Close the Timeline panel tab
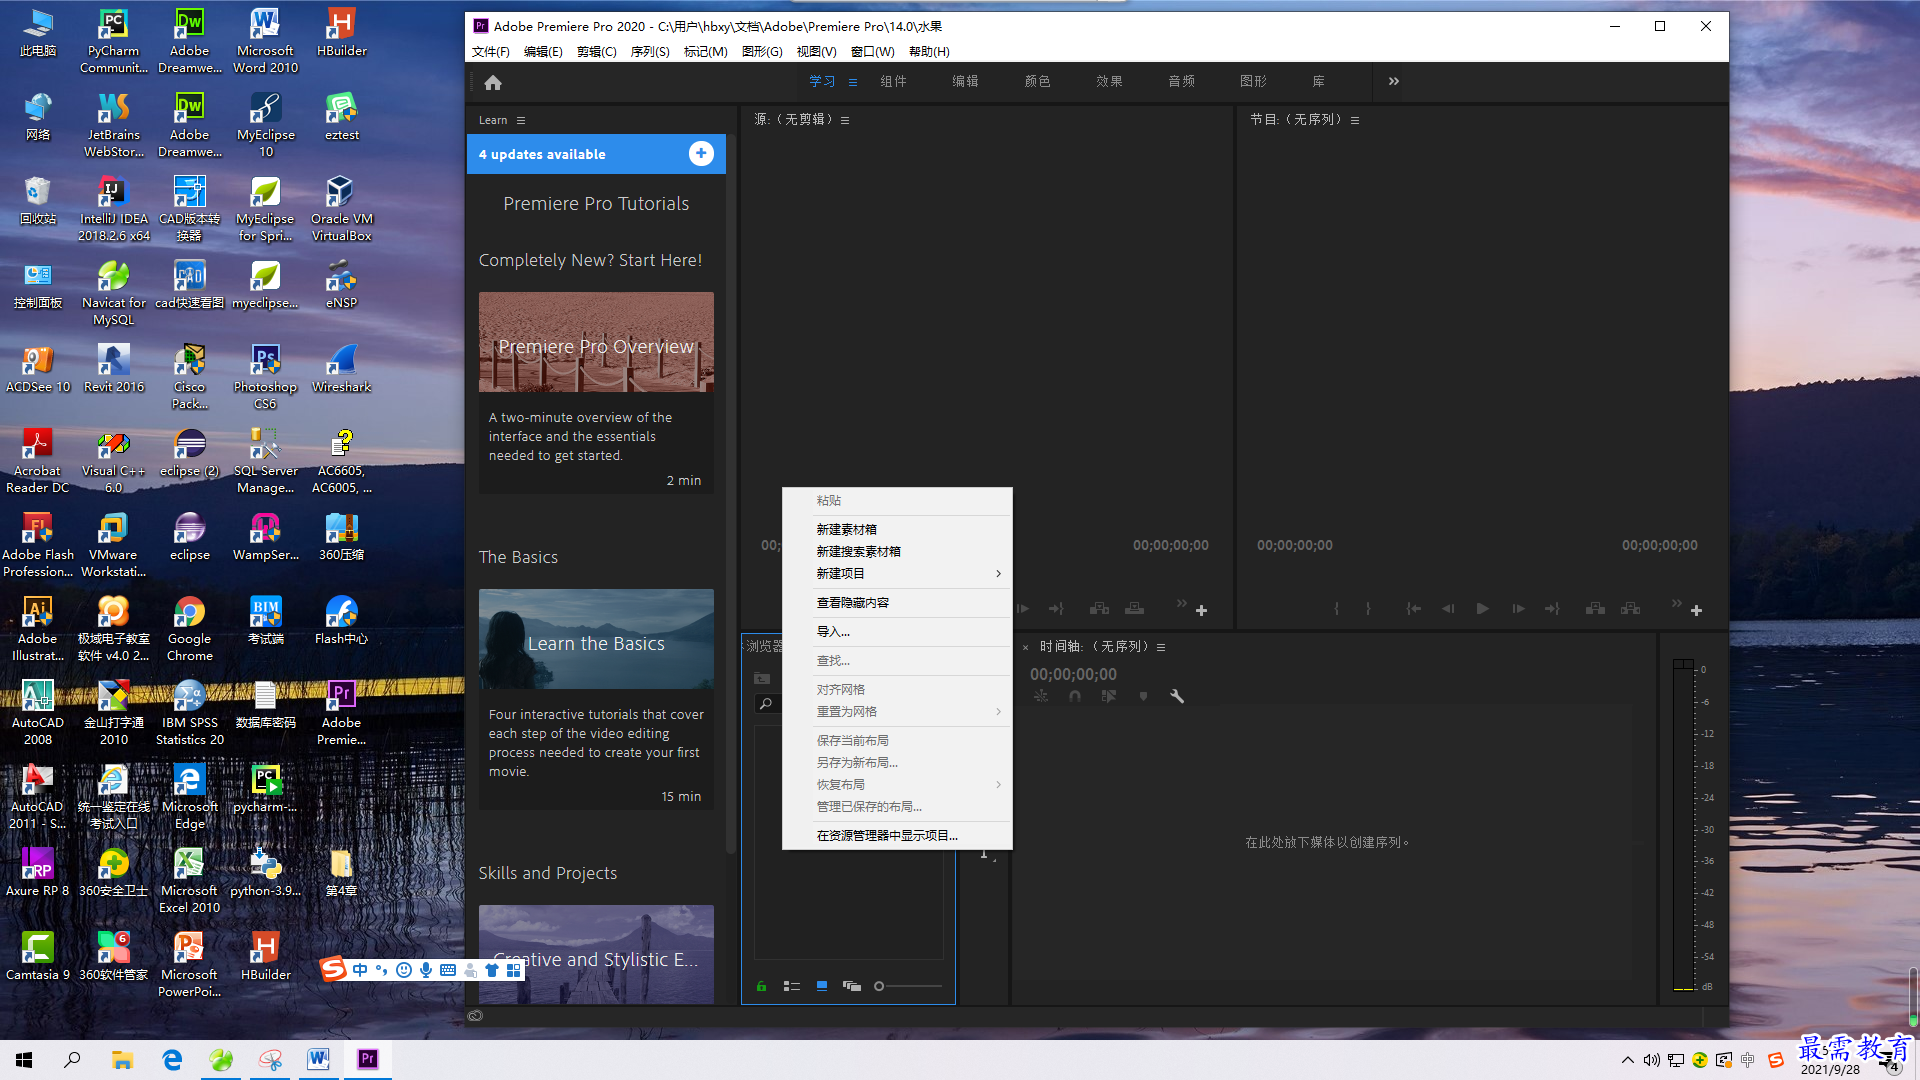This screenshot has height=1080, width=1920. pos(1025,648)
